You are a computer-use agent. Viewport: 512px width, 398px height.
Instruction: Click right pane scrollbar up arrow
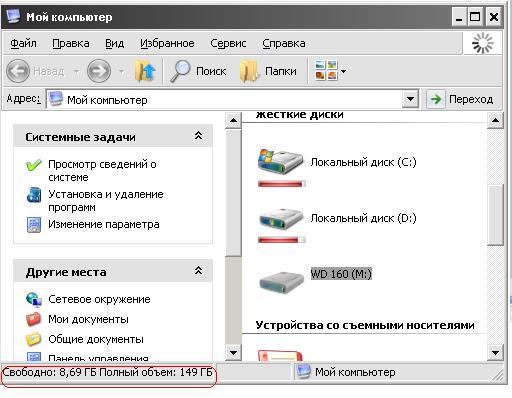[495, 120]
